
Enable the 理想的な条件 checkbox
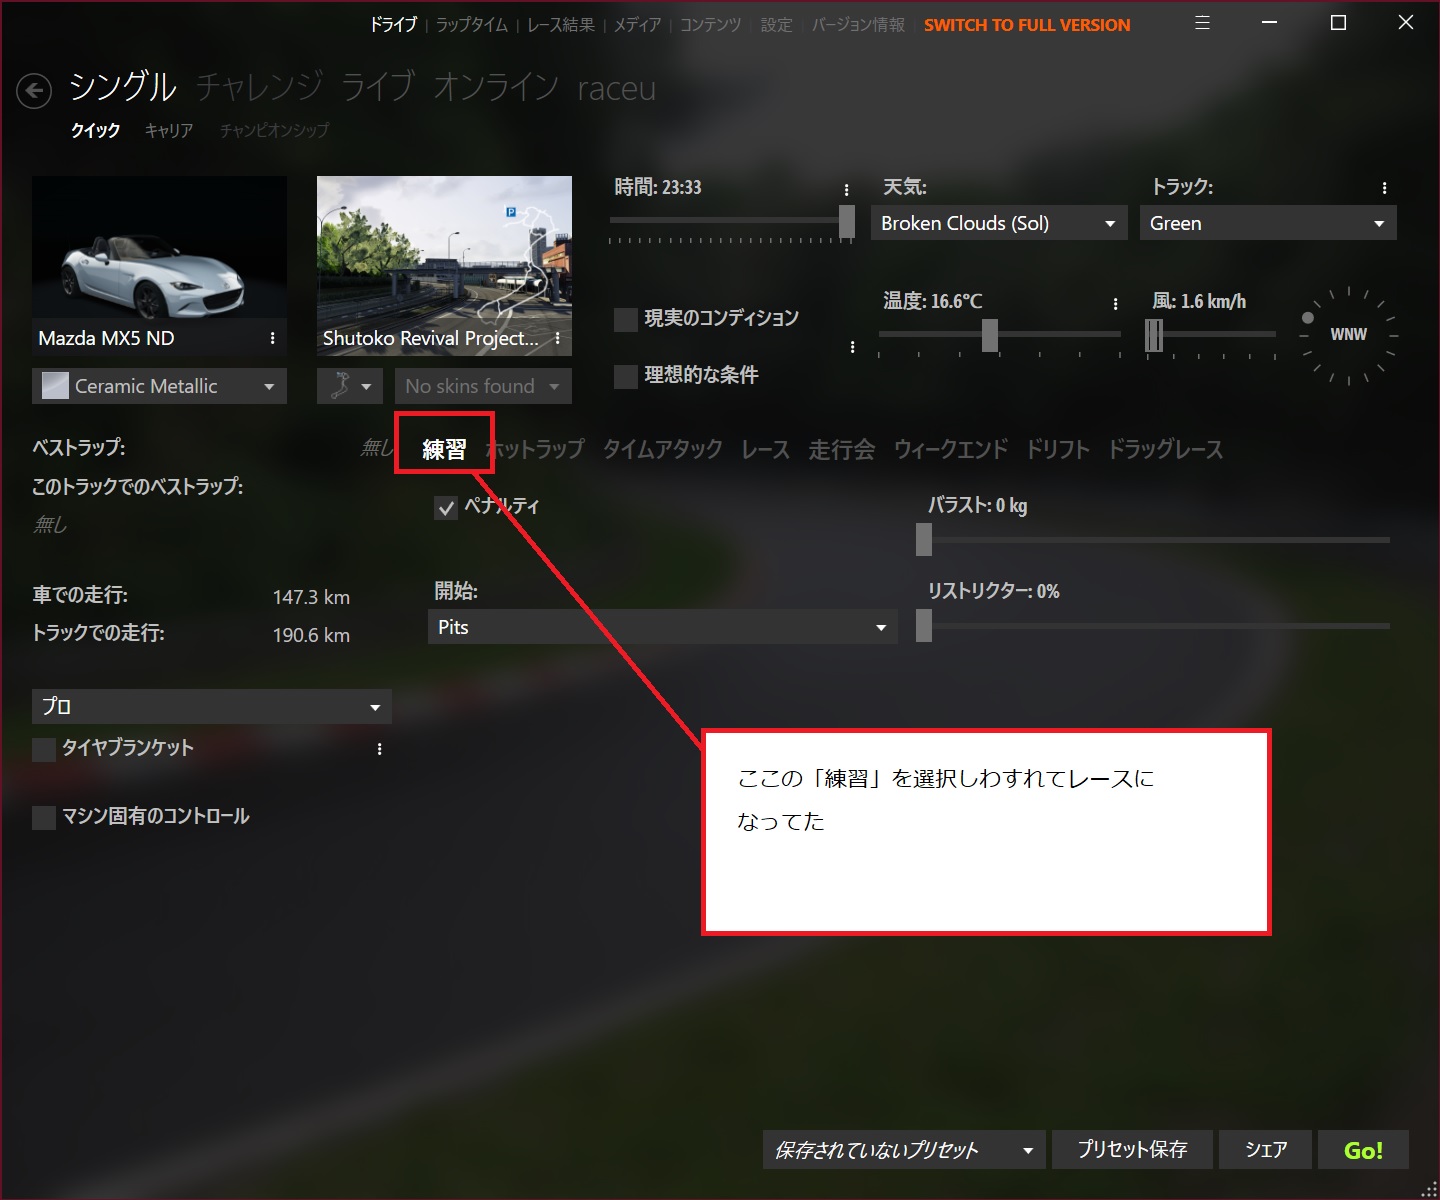pyautogui.click(x=626, y=376)
